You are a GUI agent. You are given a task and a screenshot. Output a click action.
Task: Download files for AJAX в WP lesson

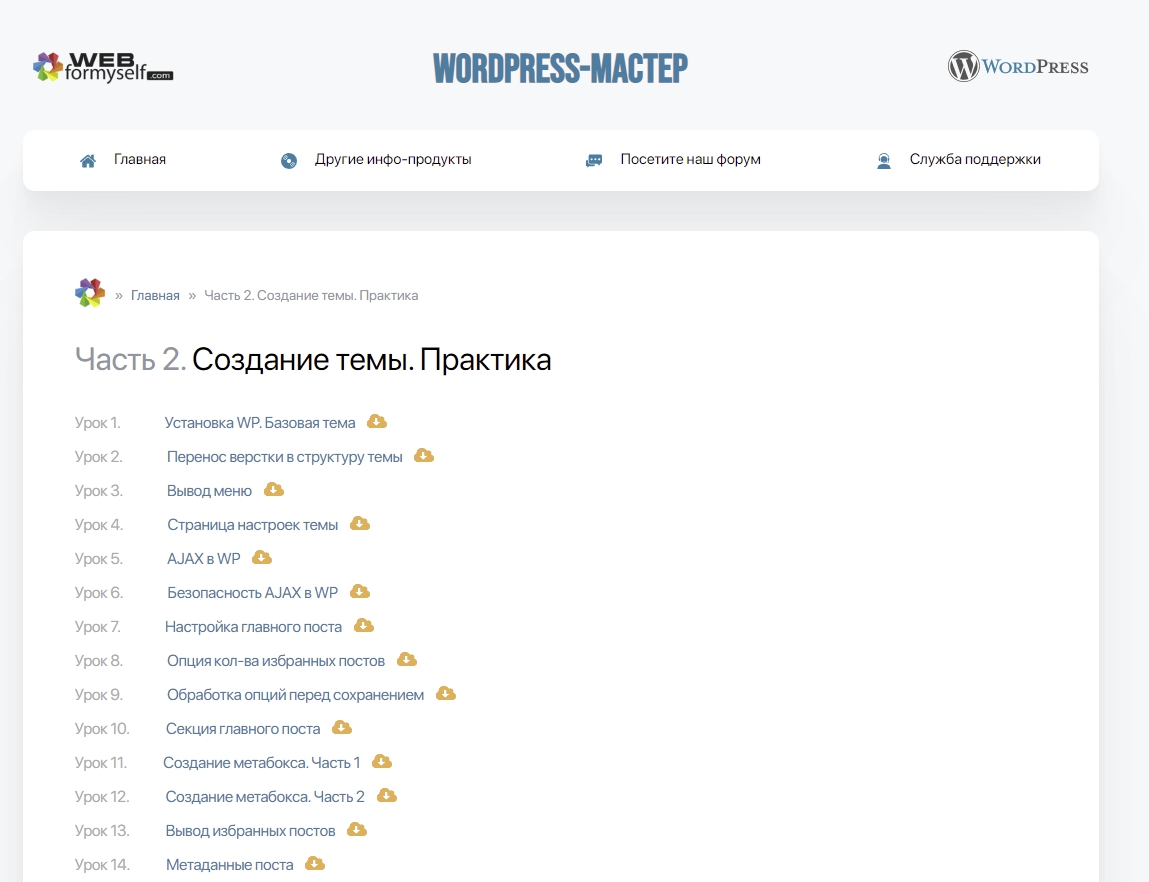(262, 557)
